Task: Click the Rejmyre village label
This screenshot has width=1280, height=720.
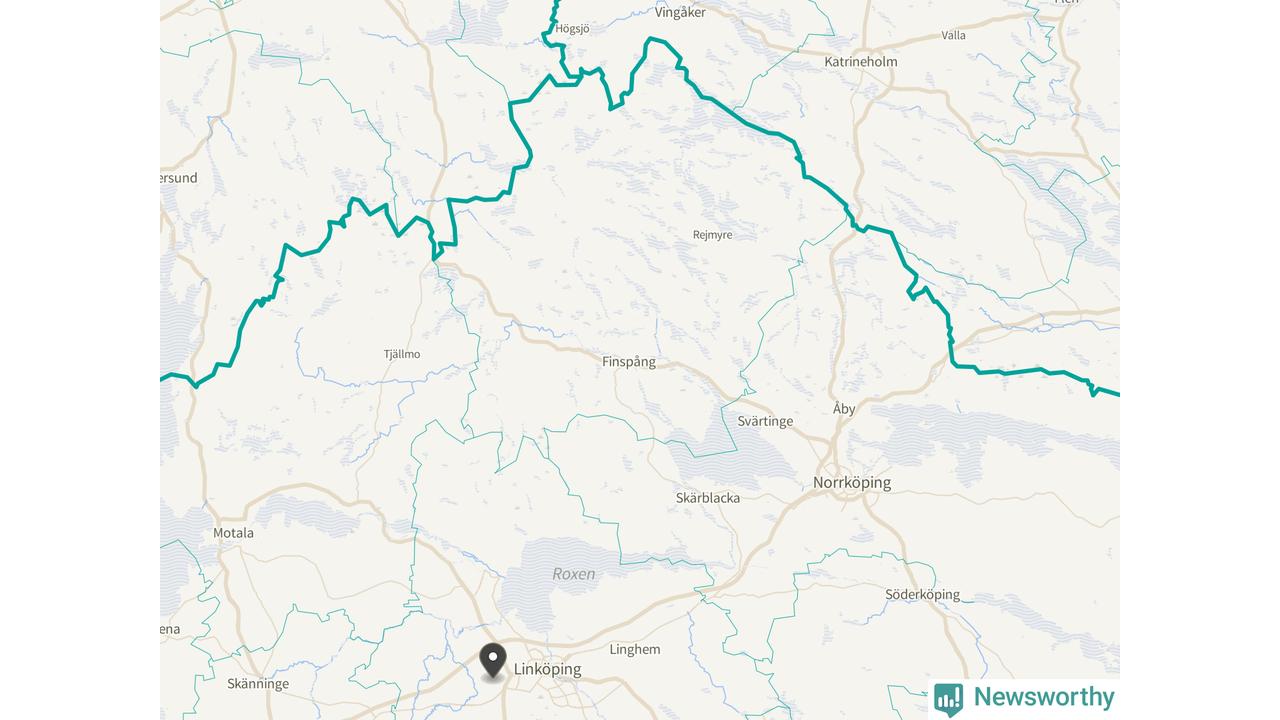Action: pyautogui.click(x=713, y=235)
